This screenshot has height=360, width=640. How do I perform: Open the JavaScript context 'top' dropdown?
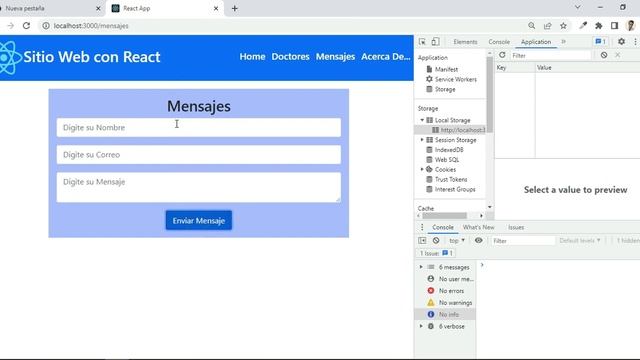coord(457,241)
